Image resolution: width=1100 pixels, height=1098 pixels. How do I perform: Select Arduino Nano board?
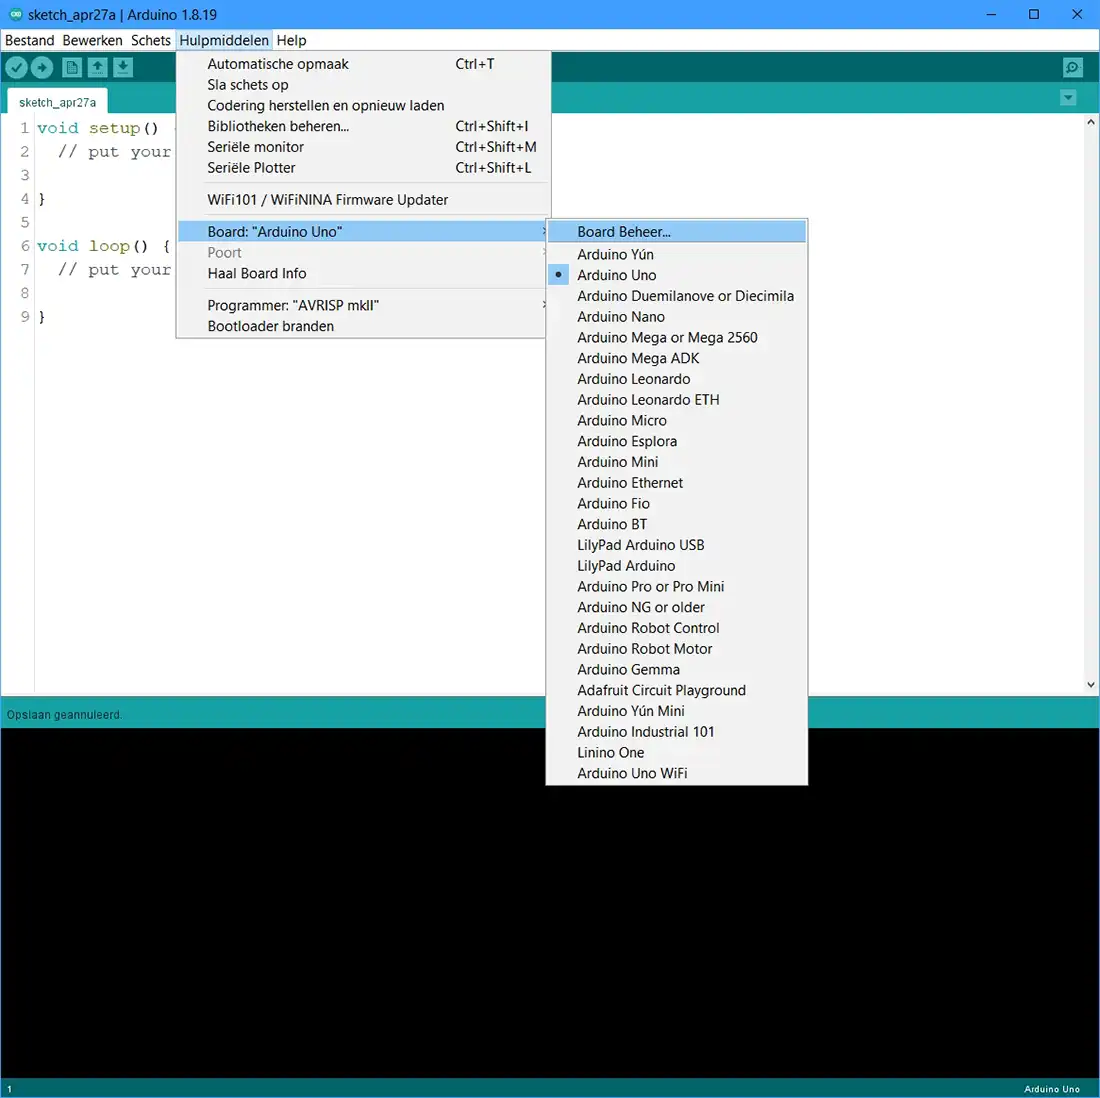[620, 317]
